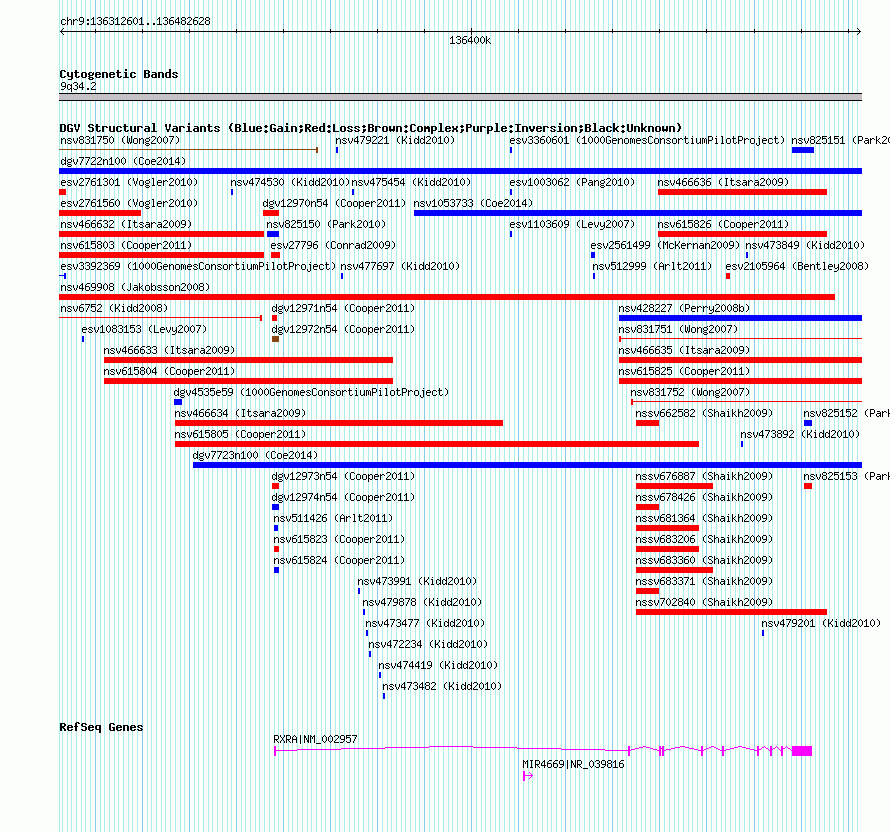This screenshot has height=832, width=890.
Task: Select the nssv676887 (Shaikh2009) red bar
Action: (674, 486)
